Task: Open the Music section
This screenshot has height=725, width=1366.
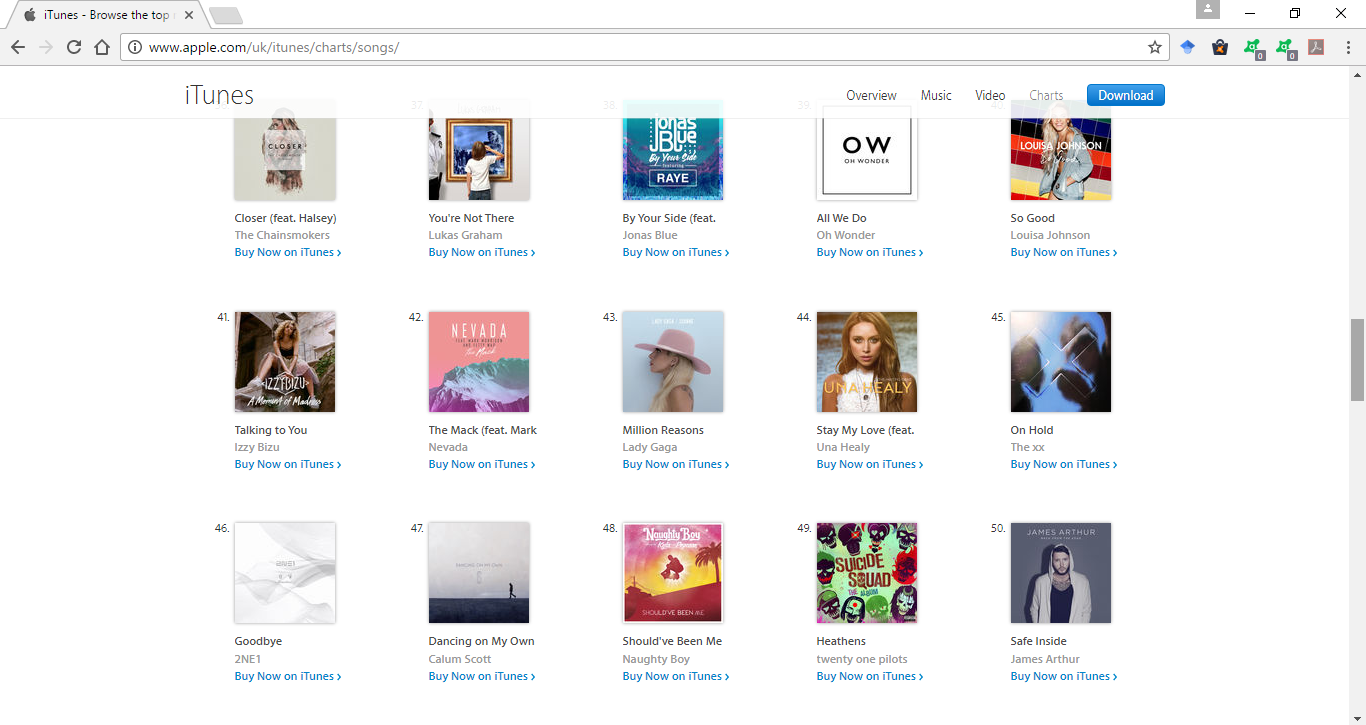Action: [936, 96]
